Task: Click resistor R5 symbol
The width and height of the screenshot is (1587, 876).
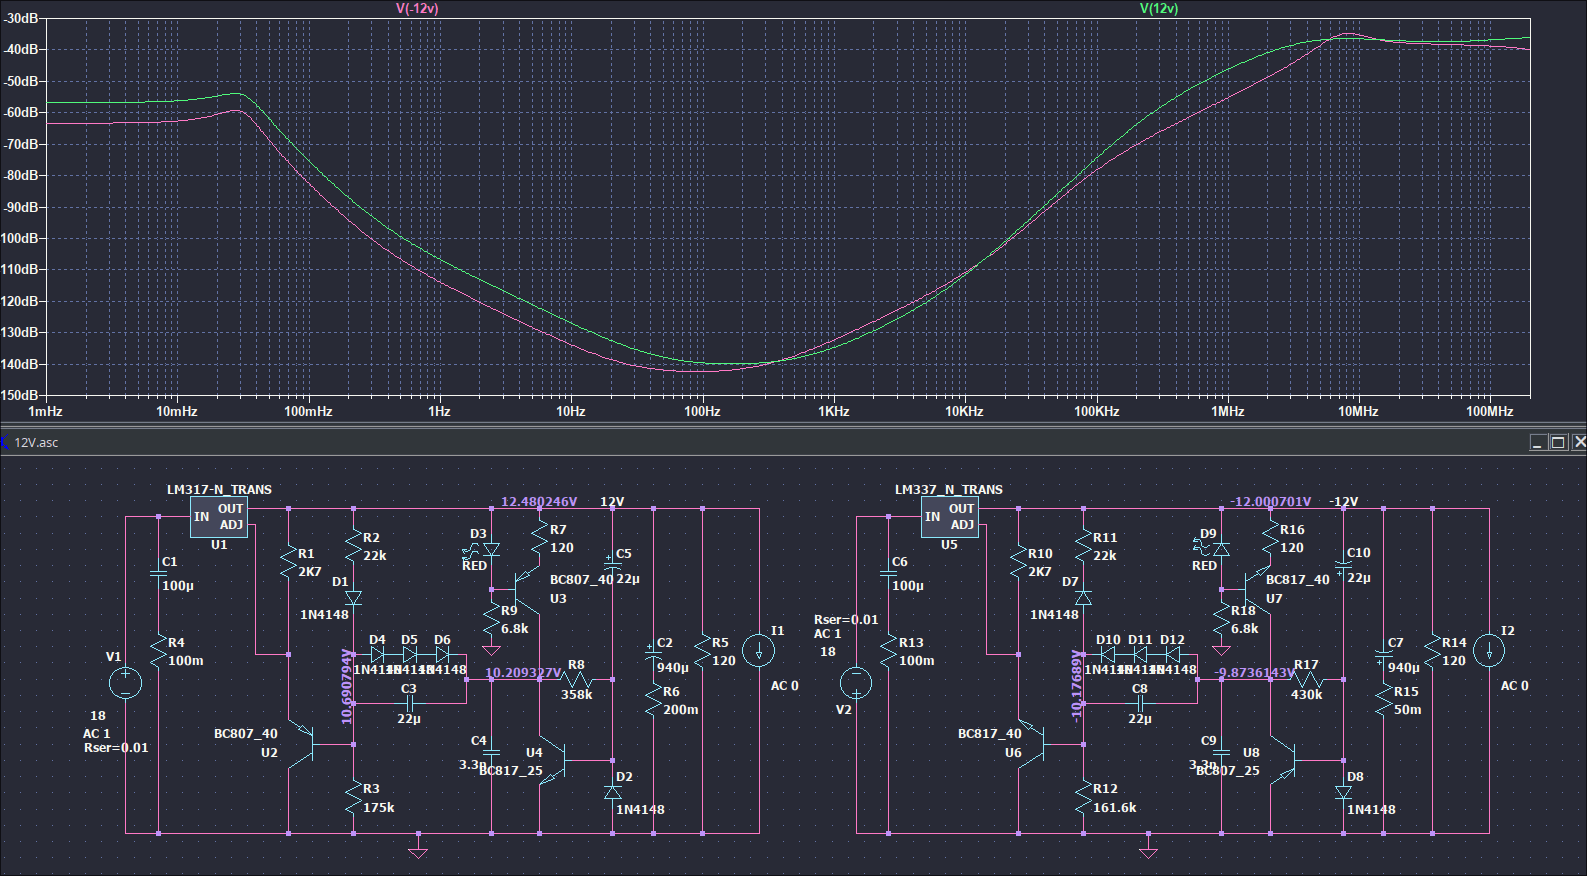Action: coord(702,652)
